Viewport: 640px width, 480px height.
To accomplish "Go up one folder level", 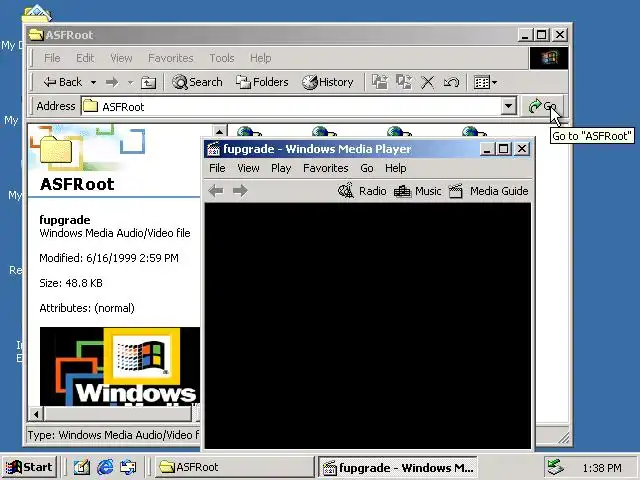I will (148, 82).
